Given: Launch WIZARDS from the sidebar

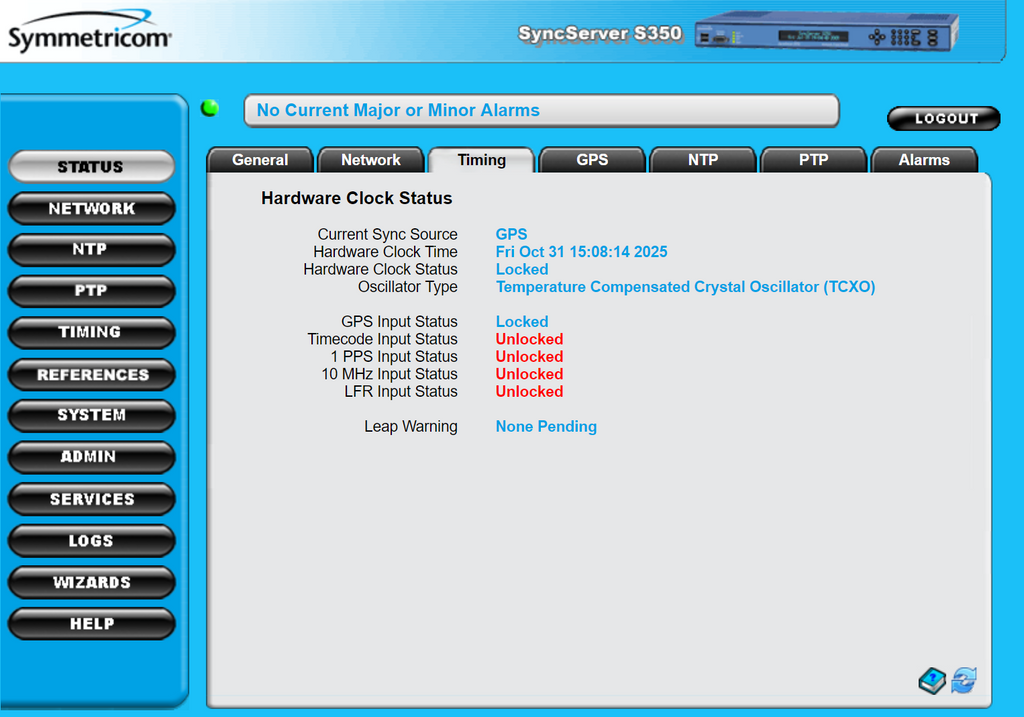Looking at the screenshot, I should pyautogui.click(x=92, y=582).
